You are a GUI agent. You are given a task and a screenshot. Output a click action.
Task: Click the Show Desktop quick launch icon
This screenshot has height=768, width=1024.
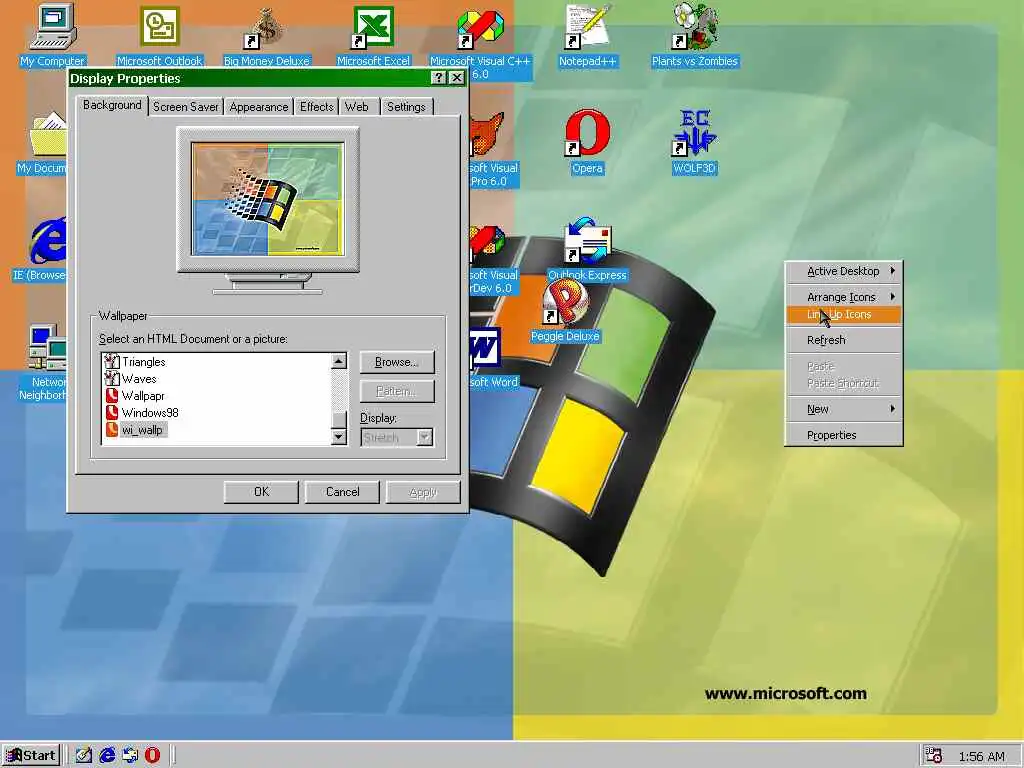pyautogui.click(x=84, y=756)
